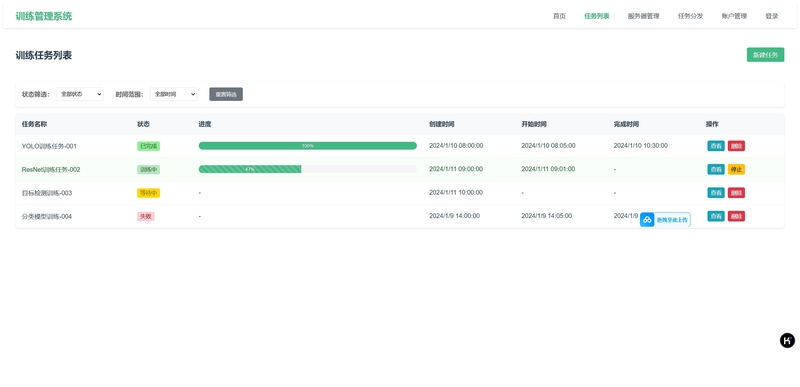Click the 已完成 status badge

(x=148, y=146)
